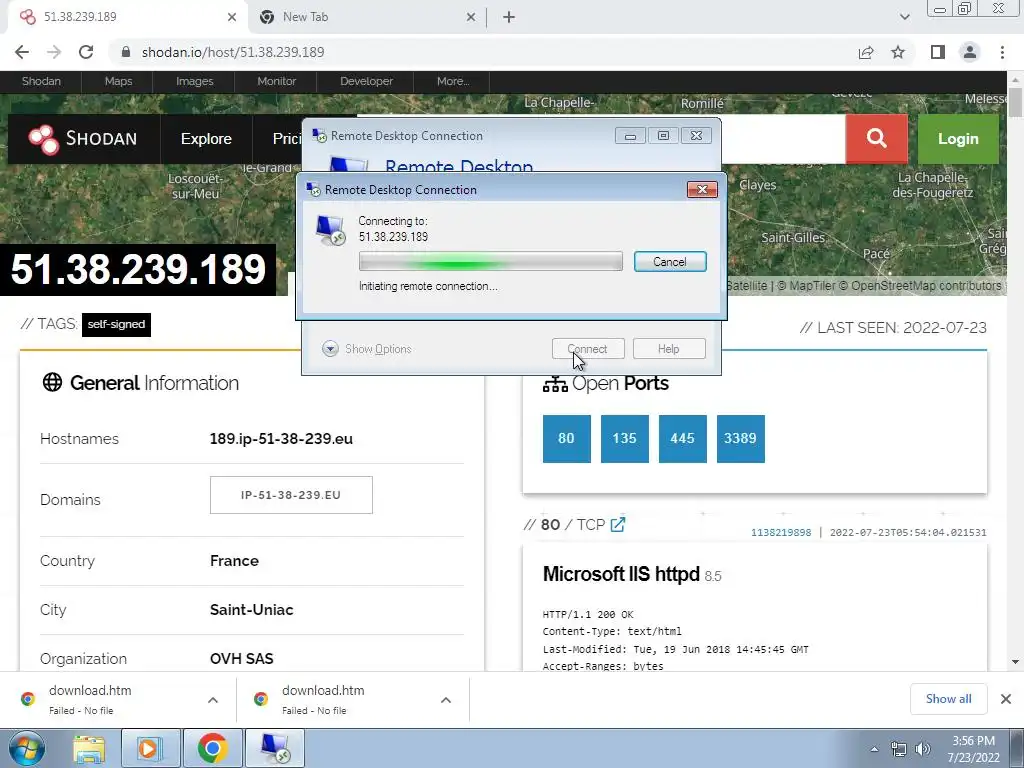1024x768 pixels.
Task: Select the 51.38.239.189 browser tab
Action: click(x=127, y=17)
